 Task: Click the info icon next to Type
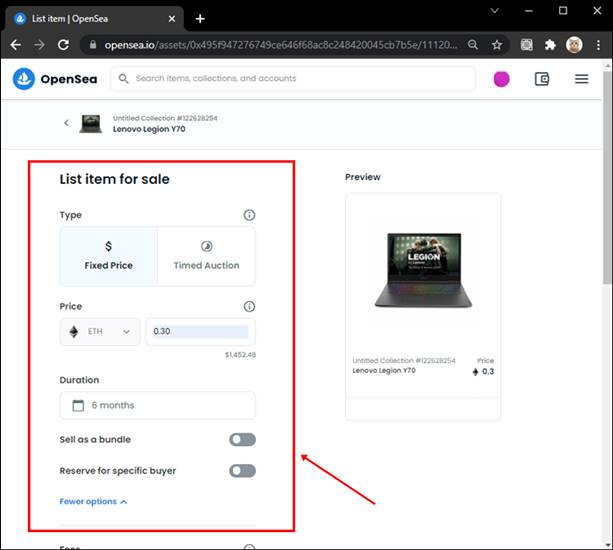[x=249, y=215]
